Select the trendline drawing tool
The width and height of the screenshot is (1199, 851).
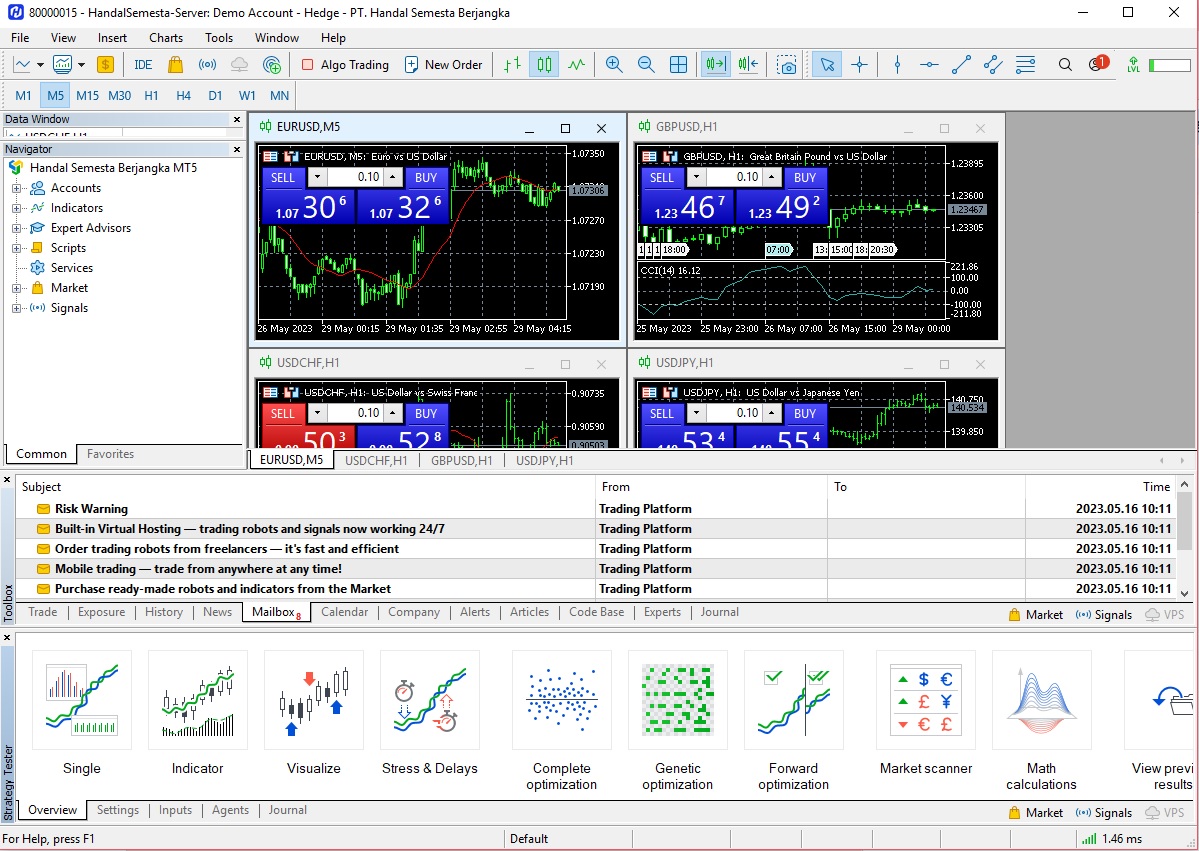(x=961, y=65)
